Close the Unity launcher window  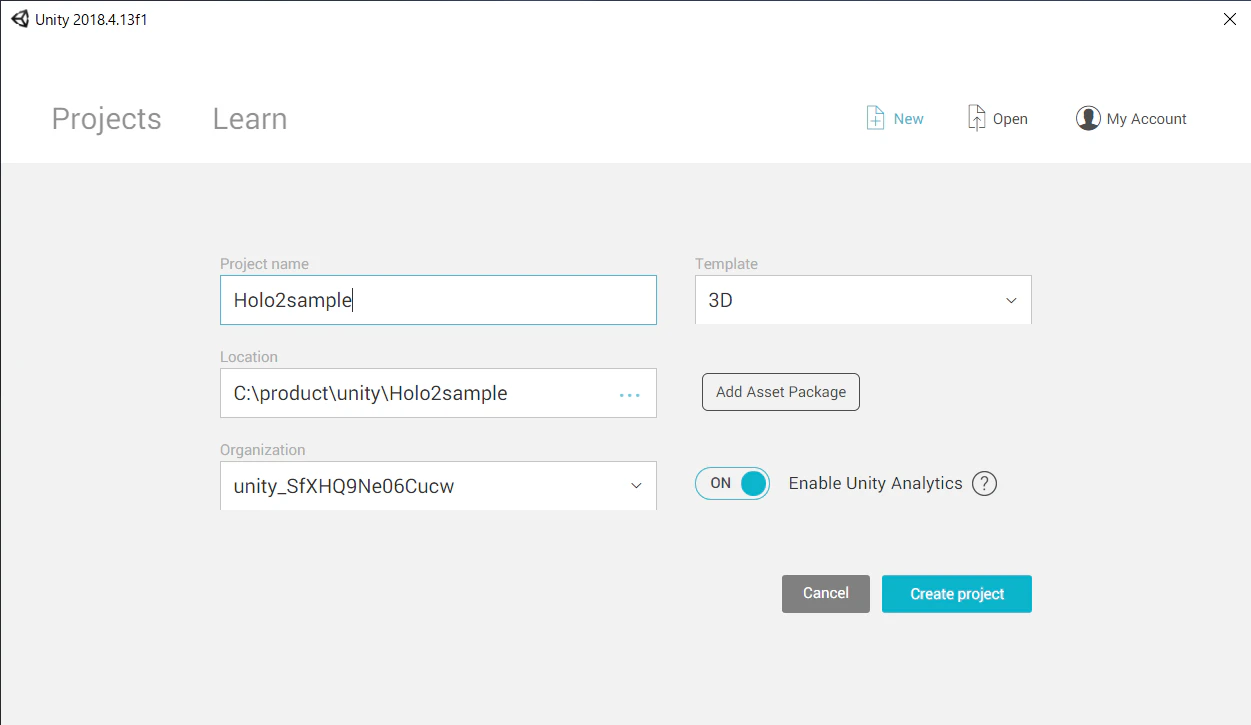coord(1230,19)
